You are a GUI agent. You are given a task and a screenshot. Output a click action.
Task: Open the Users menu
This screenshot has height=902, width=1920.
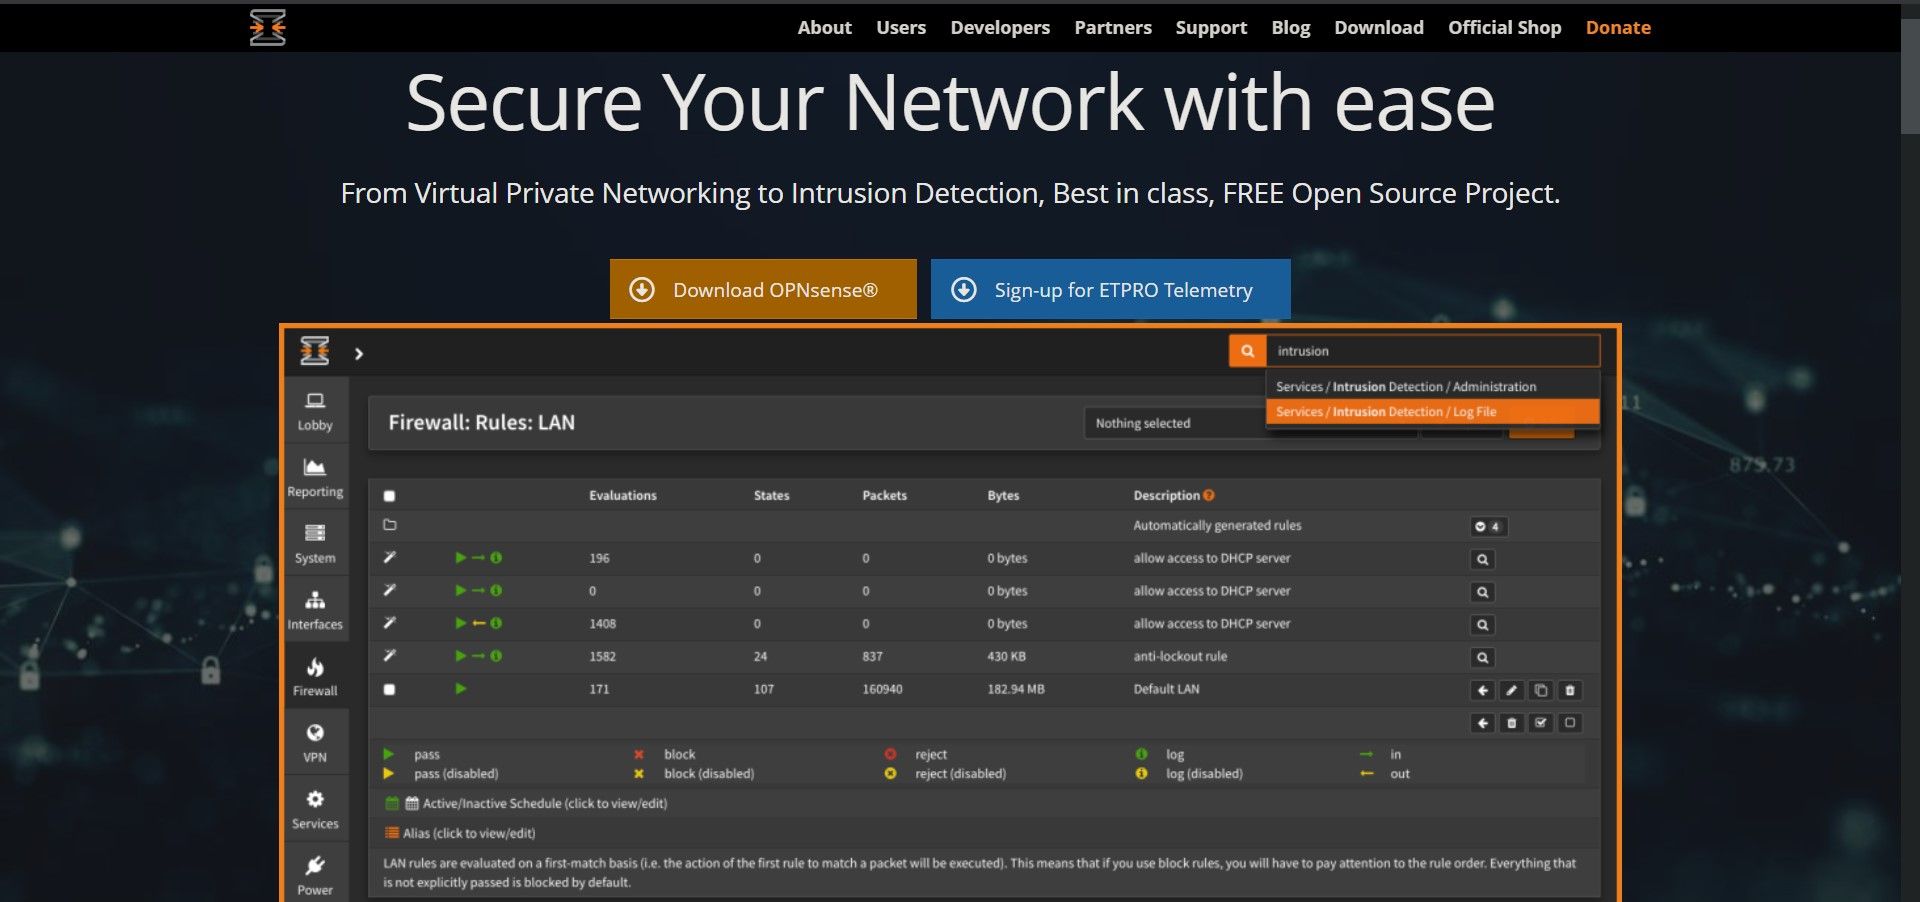click(901, 28)
